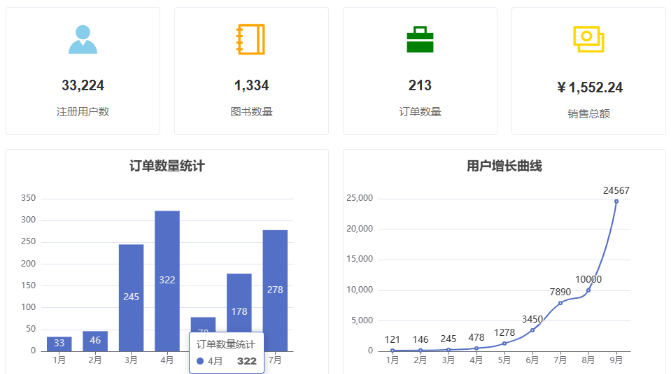671x374 pixels.
Task: Click the line point labeled 3450
Action: click(x=532, y=330)
